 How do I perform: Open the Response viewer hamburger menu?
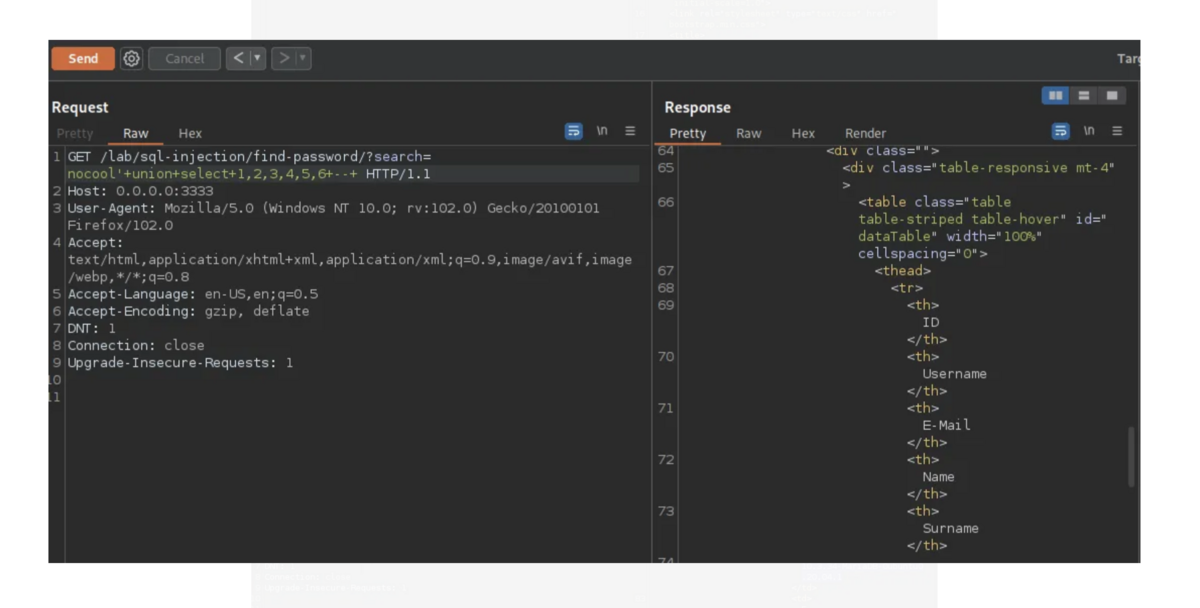[x=1117, y=131]
